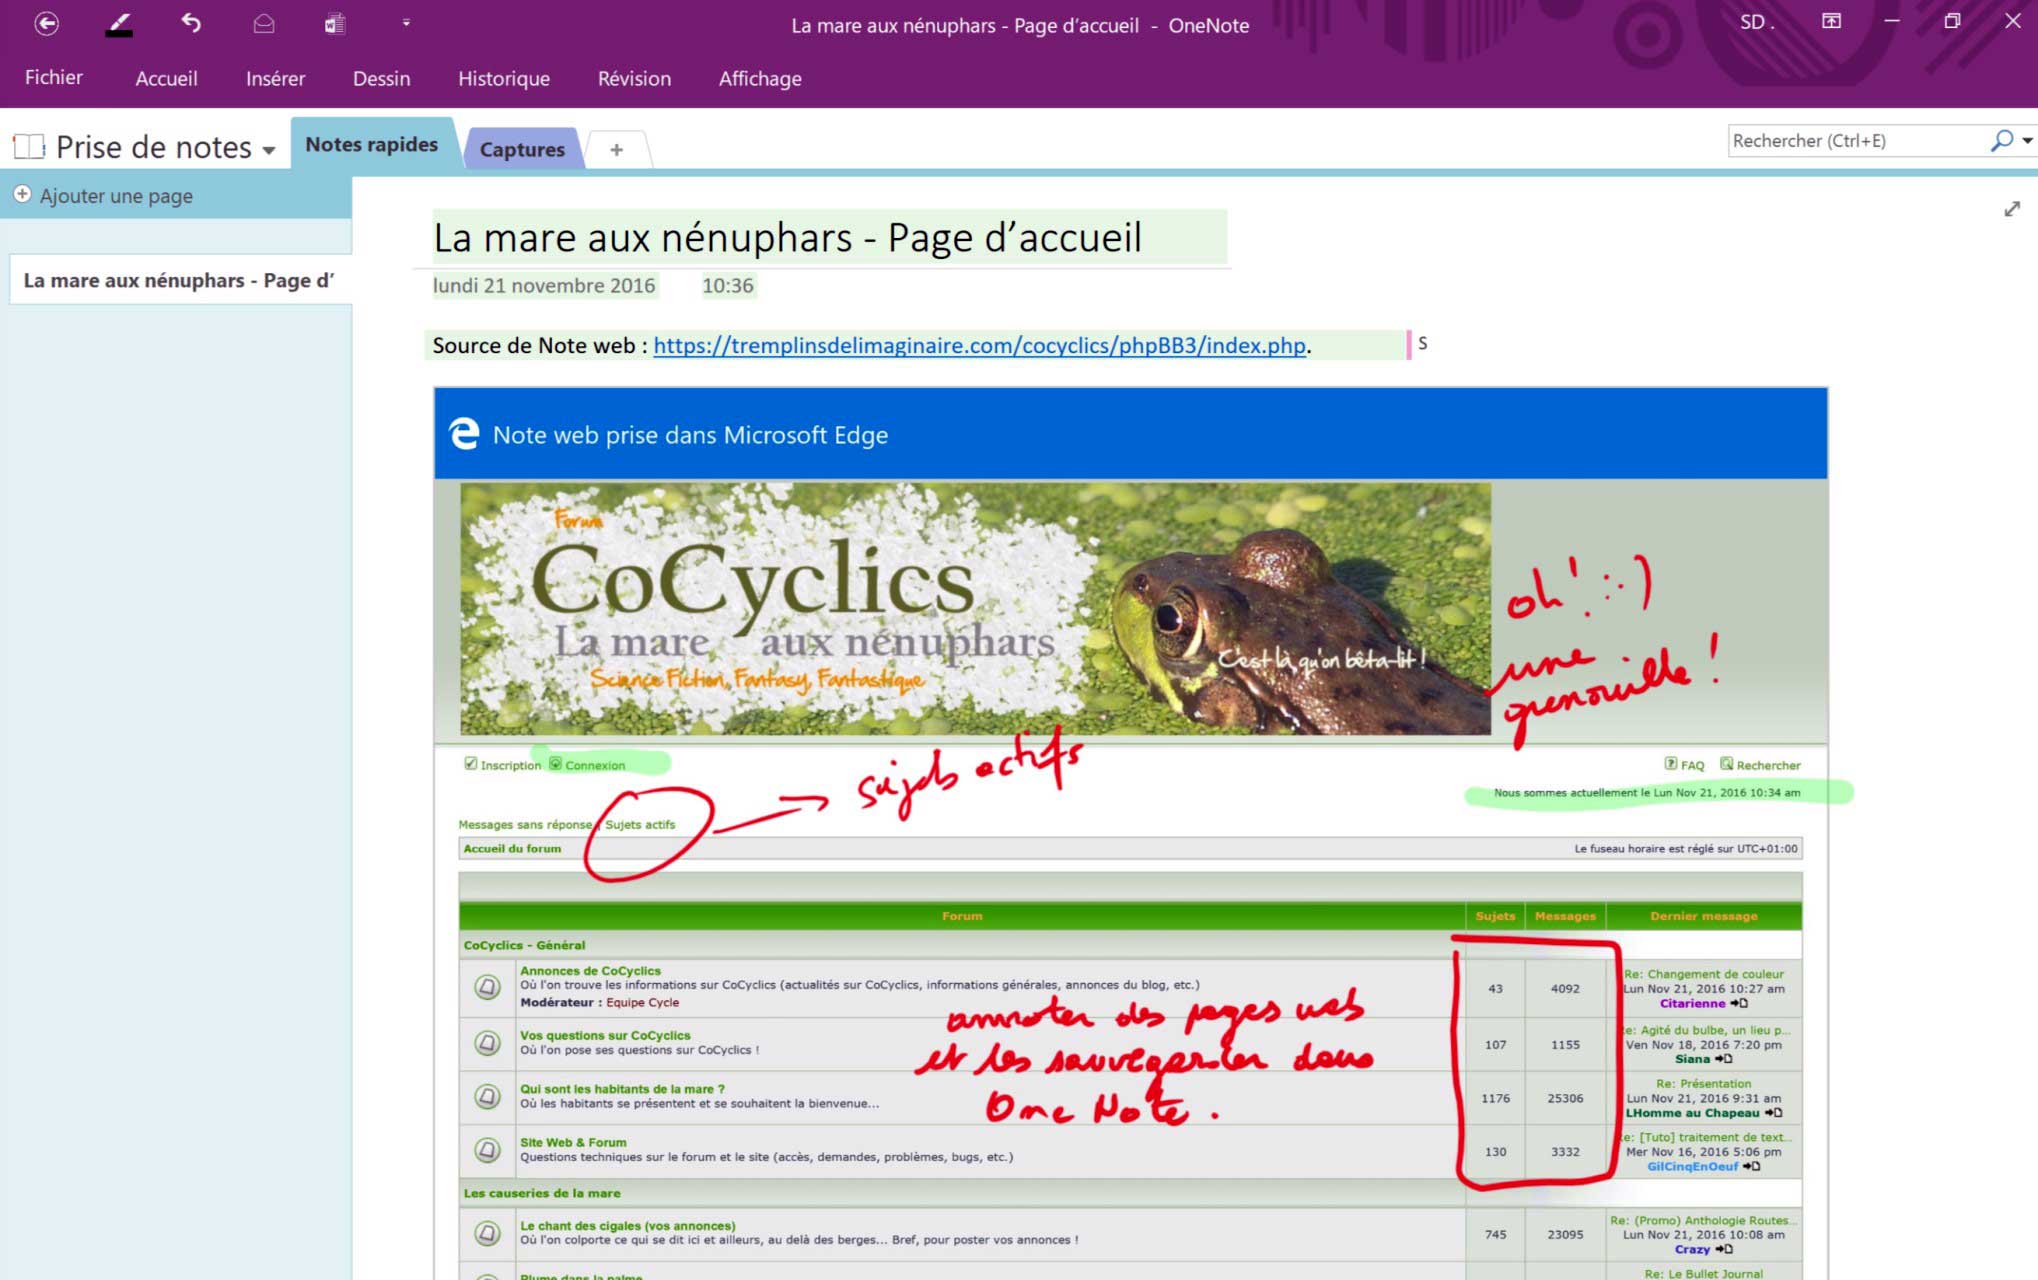
Task: Click the plus icon beside Ajouter une page
Action: (22, 195)
